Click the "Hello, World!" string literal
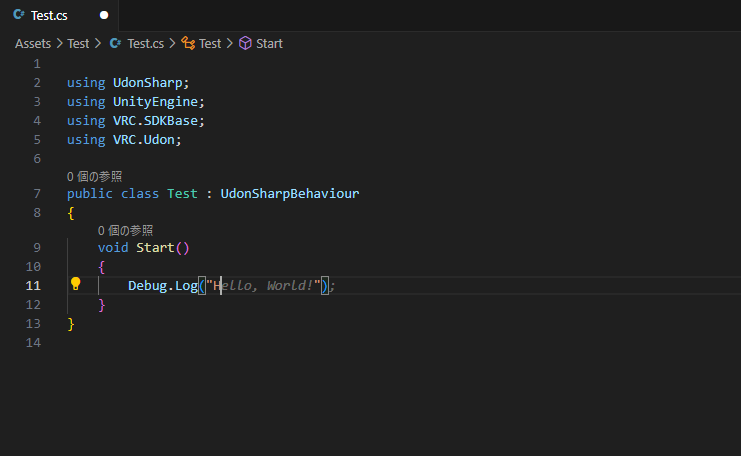This screenshot has height=456, width=741. tap(266, 286)
